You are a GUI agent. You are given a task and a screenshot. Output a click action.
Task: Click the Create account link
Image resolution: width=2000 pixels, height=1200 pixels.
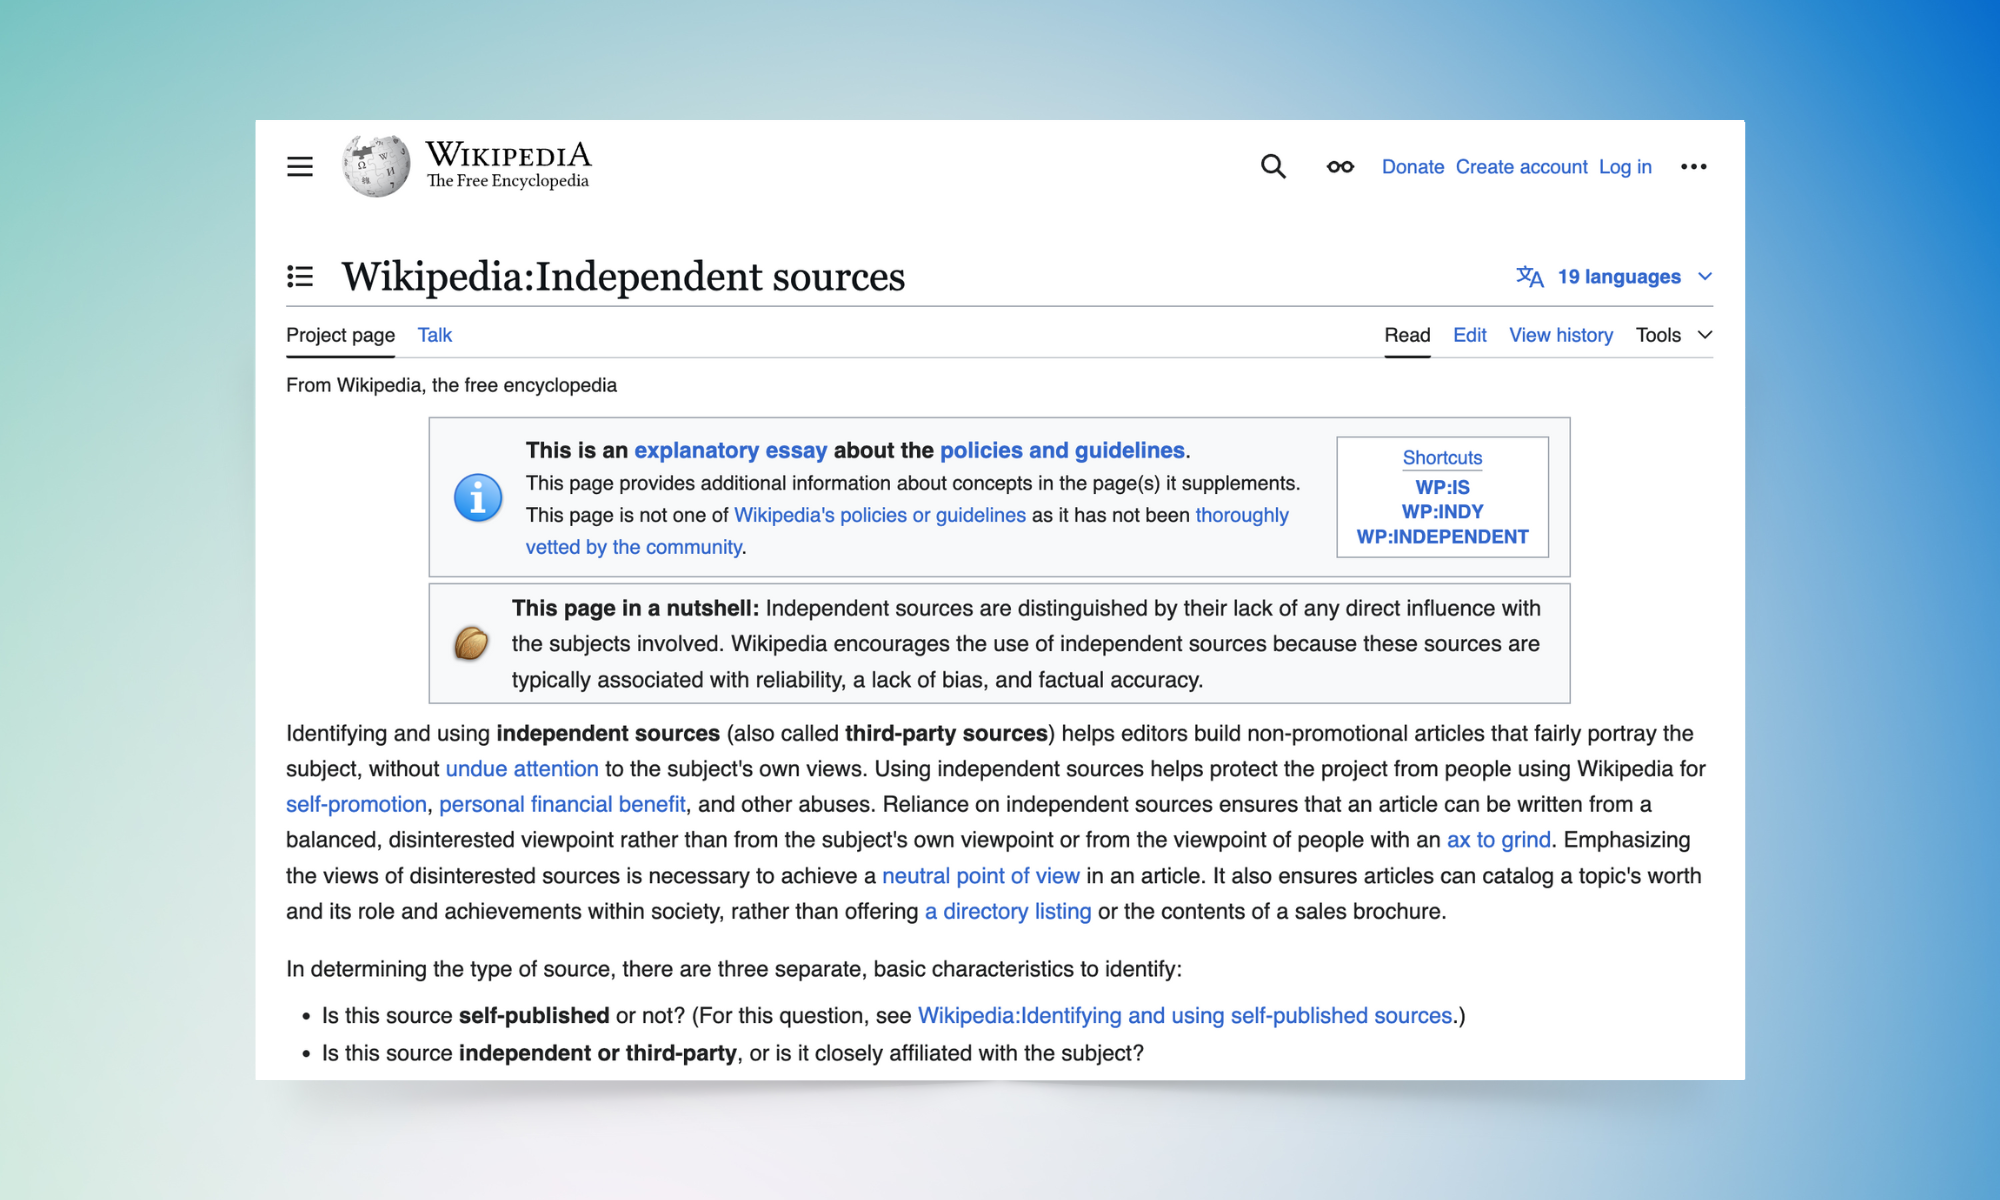click(1521, 167)
